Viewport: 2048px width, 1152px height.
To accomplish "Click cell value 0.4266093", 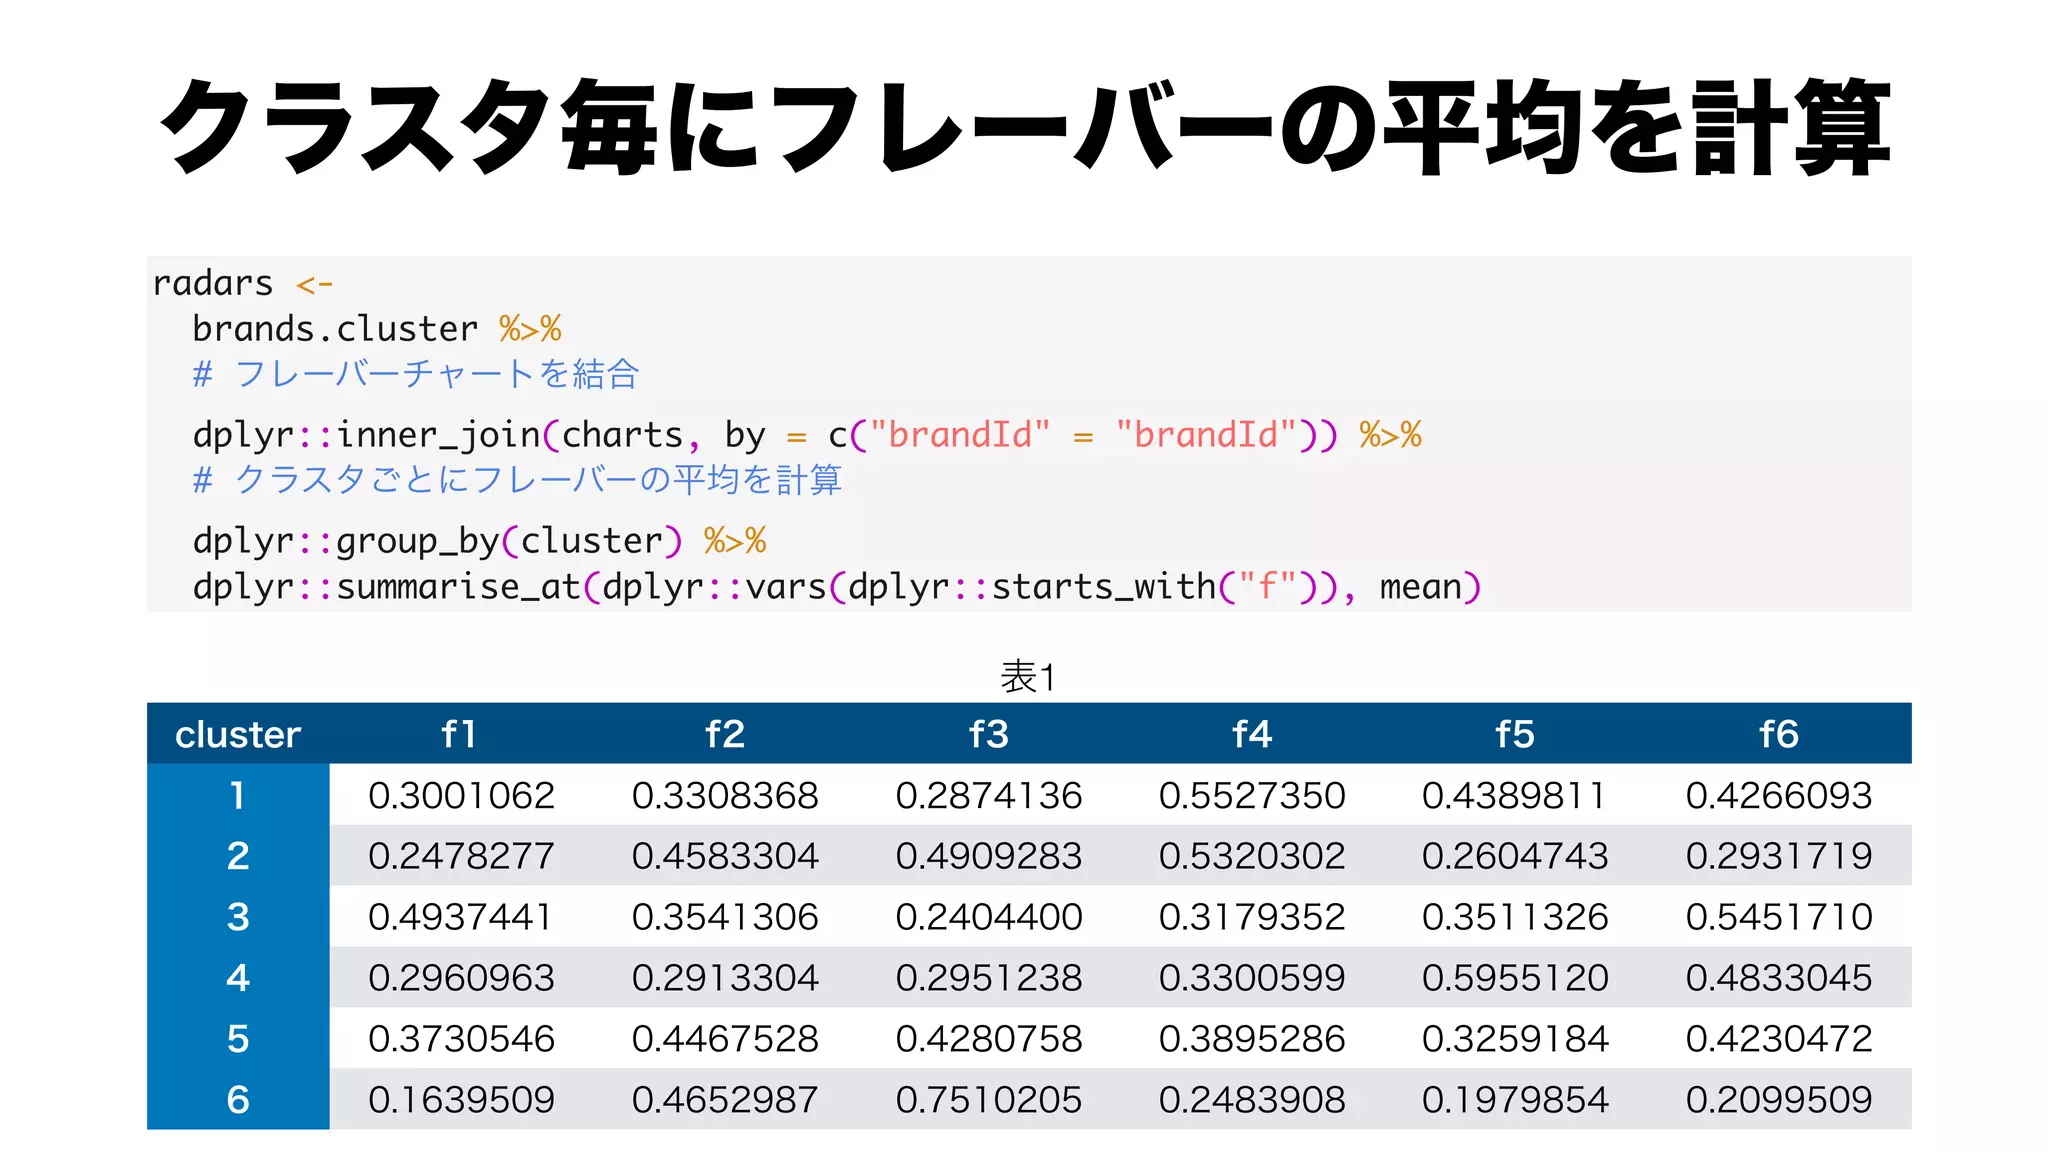I will 1779,796.
